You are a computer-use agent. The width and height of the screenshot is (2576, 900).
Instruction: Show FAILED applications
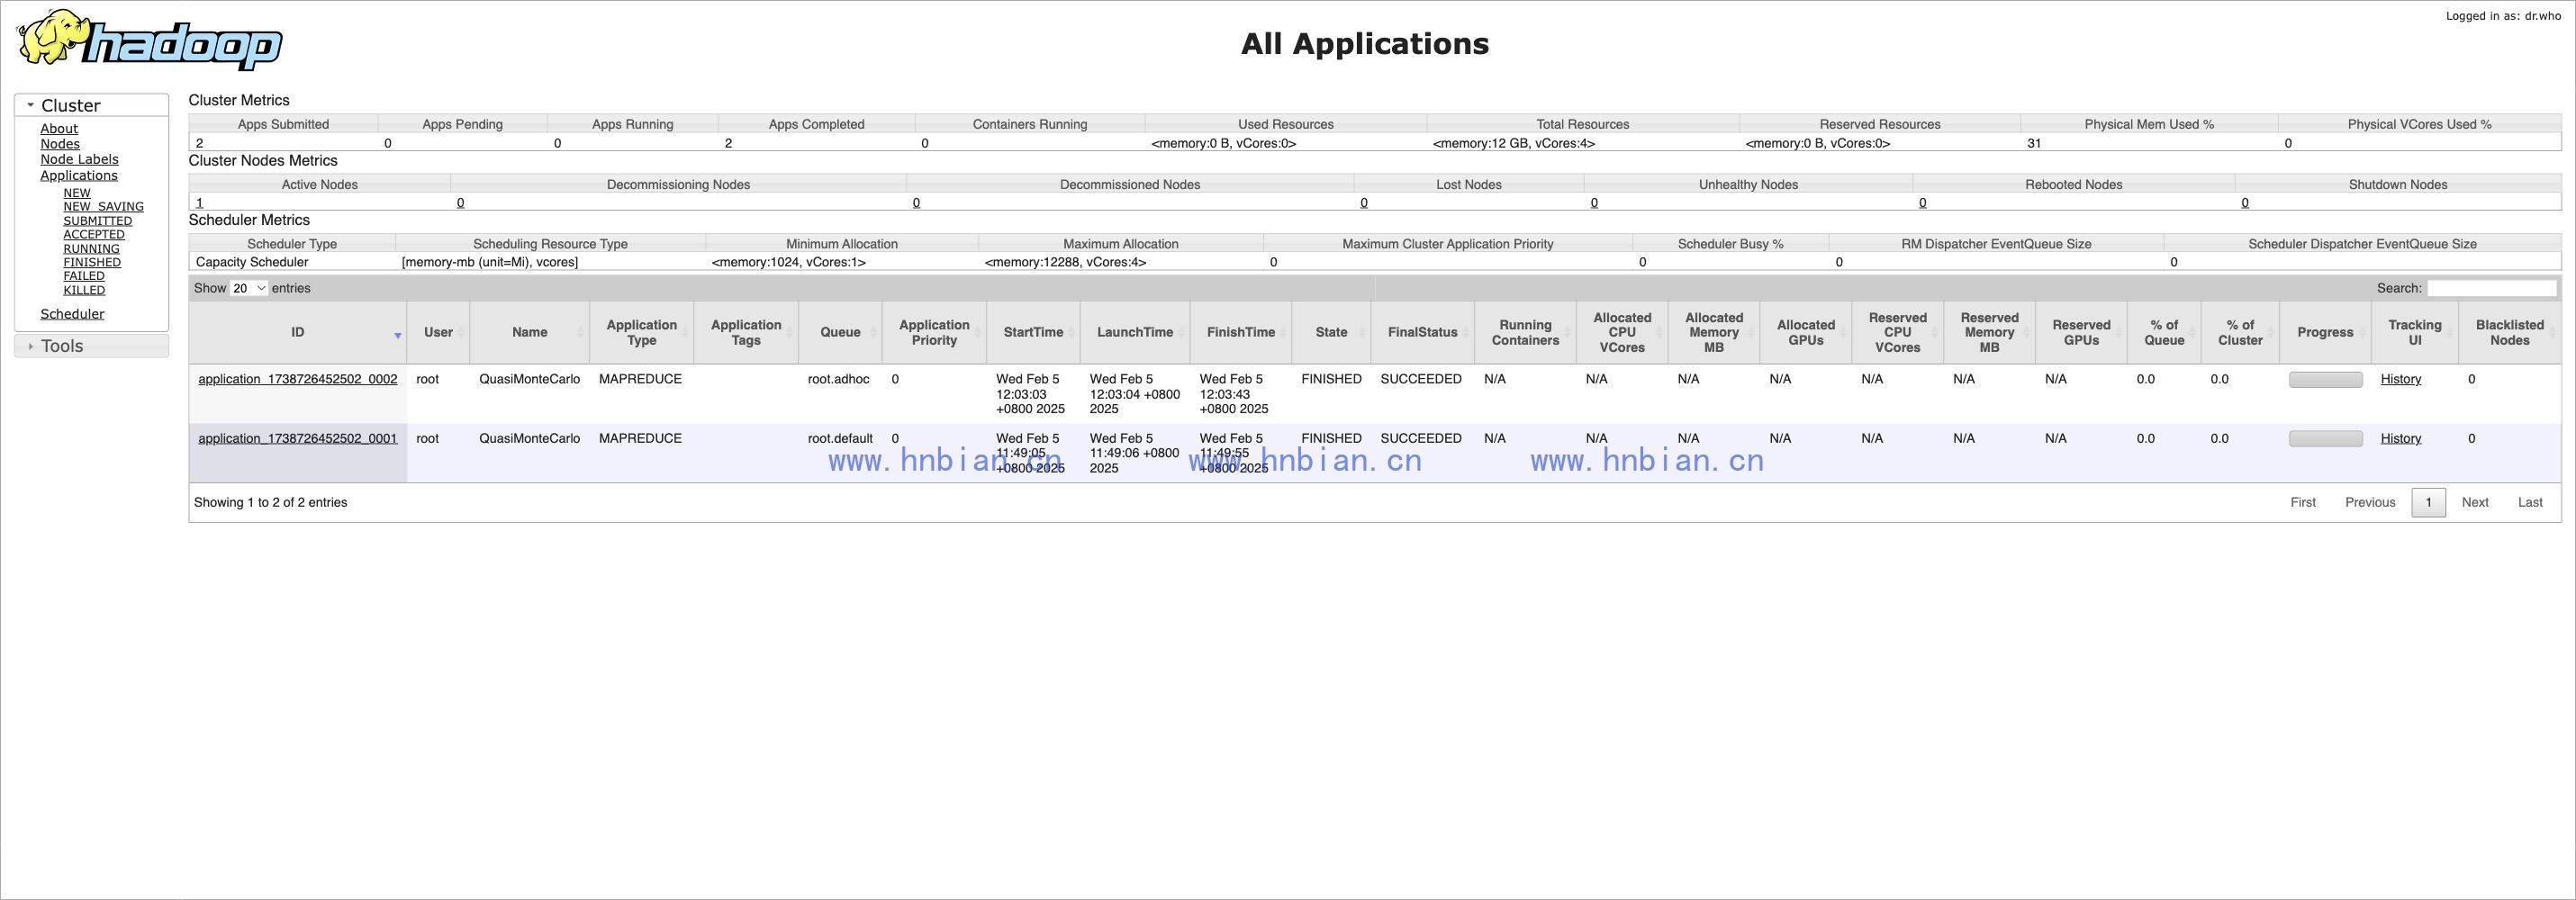pos(84,276)
